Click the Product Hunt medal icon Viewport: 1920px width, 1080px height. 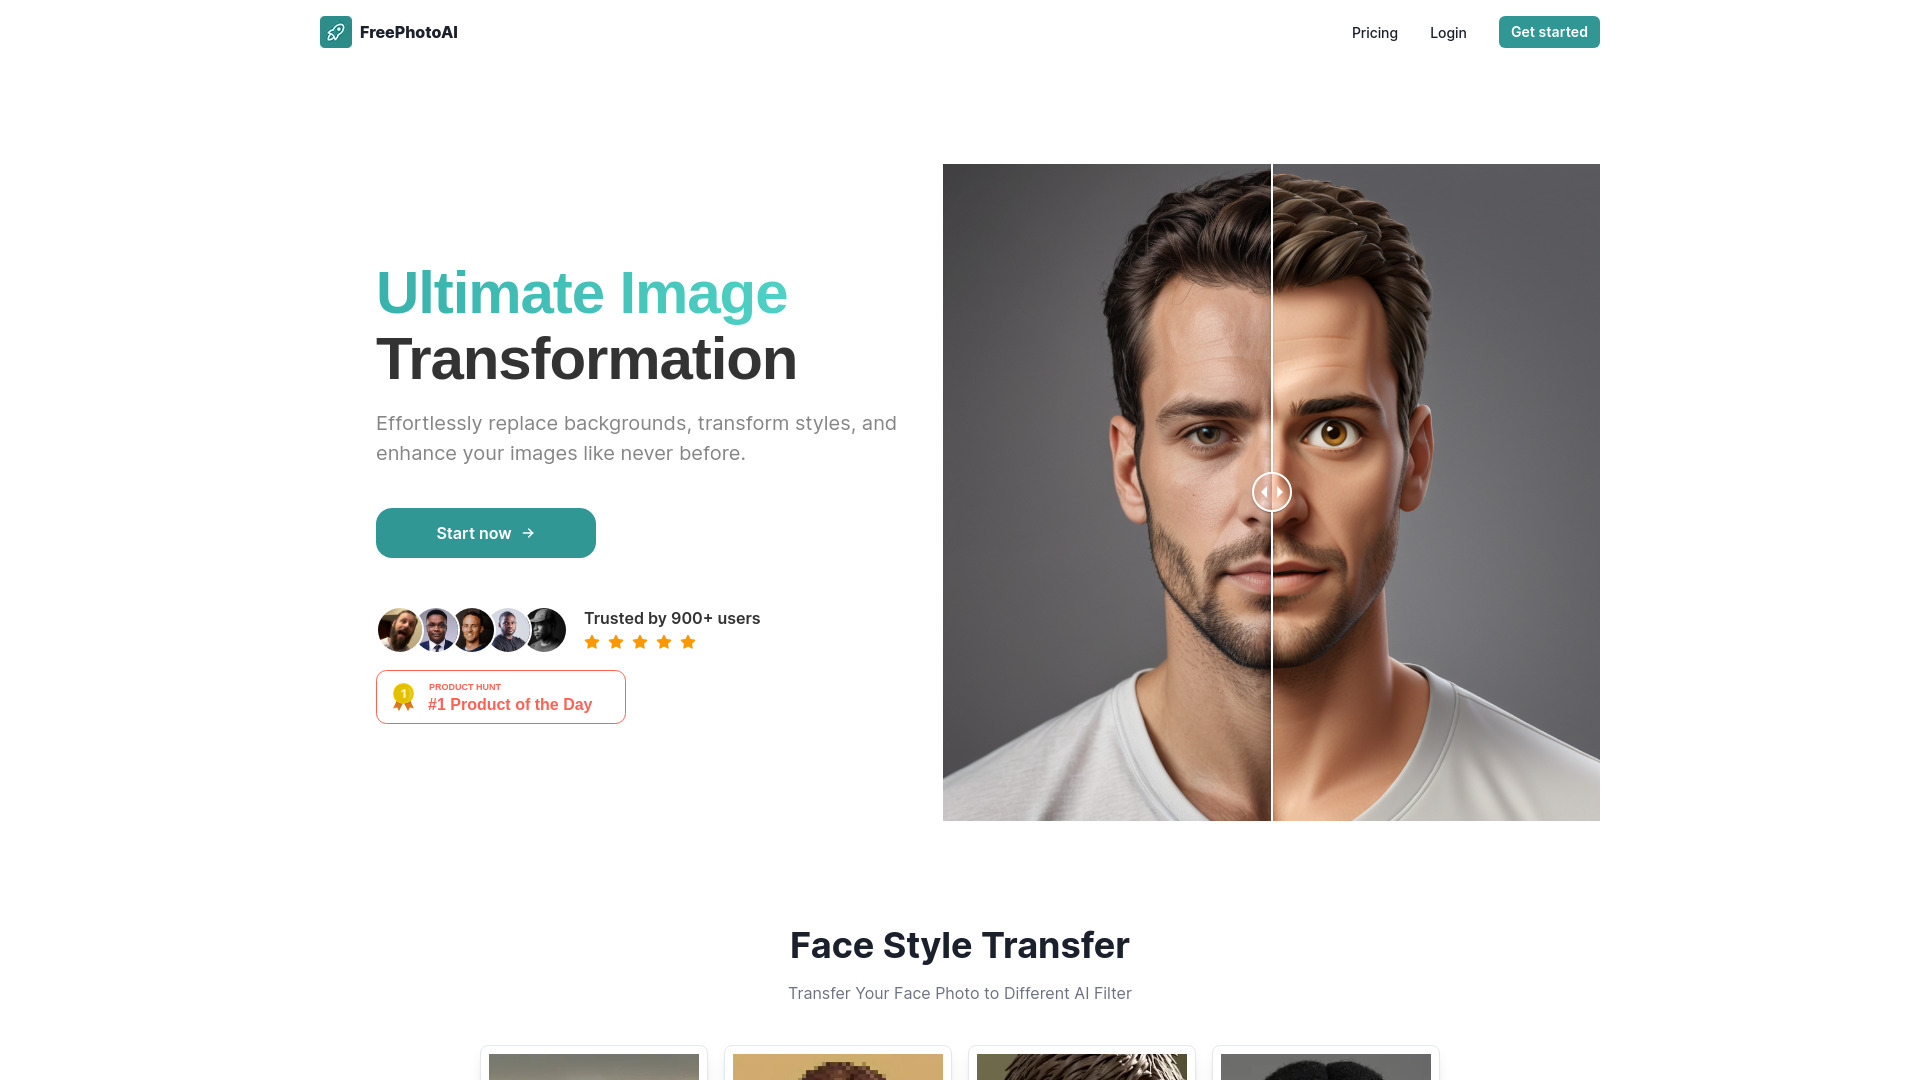(x=402, y=696)
